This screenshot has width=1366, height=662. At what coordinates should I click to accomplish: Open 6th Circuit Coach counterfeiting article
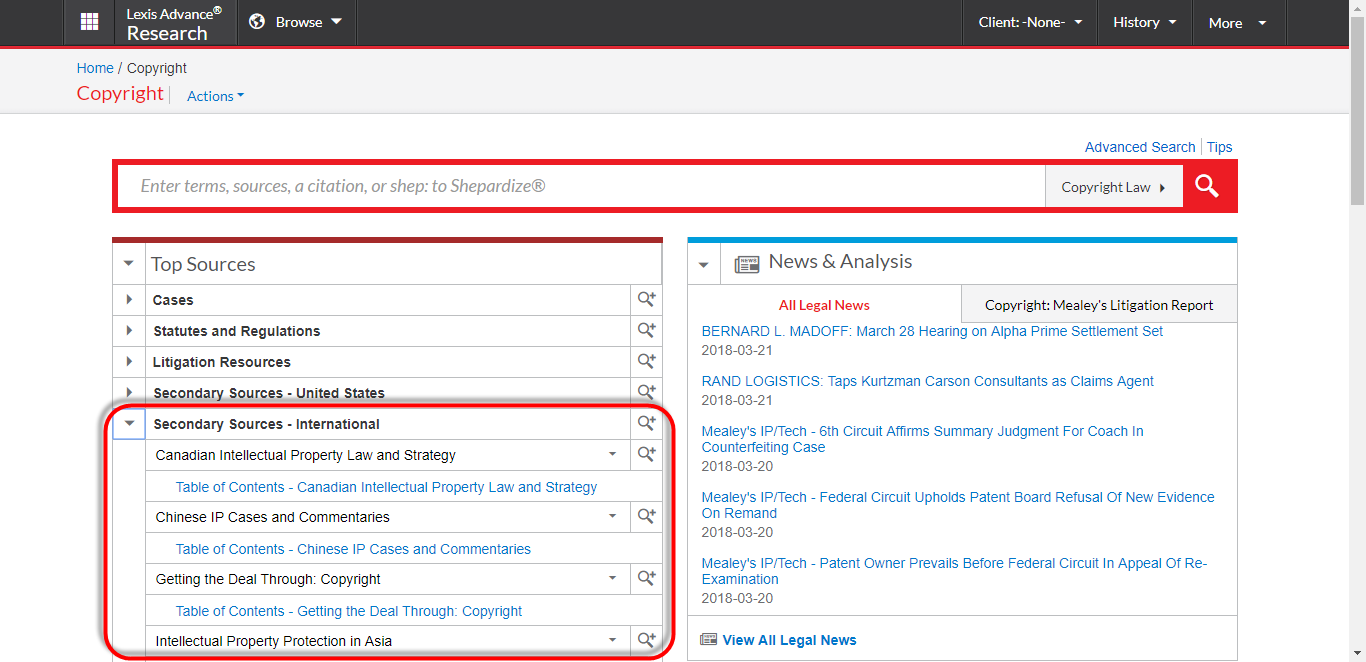click(923, 439)
